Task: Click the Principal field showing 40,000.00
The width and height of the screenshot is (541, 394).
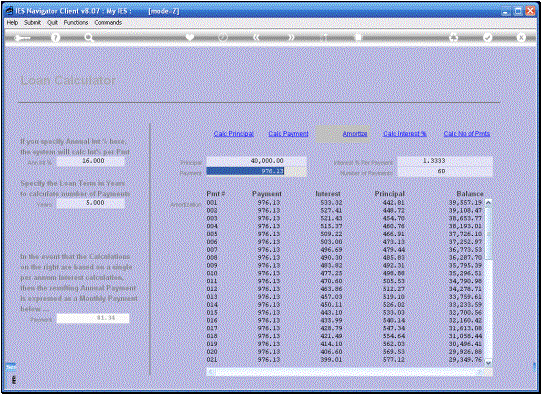Action: [256, 161]
